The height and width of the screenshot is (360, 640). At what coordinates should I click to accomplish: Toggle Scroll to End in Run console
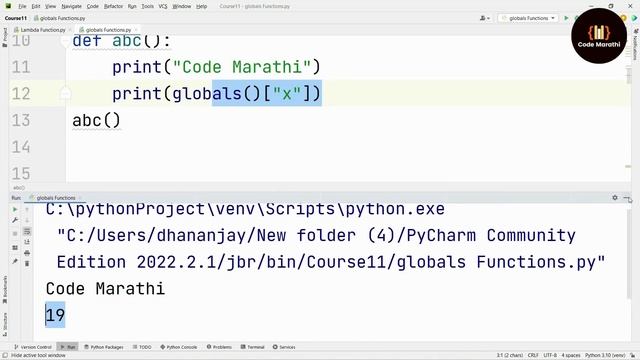click(x=27, y=242)
